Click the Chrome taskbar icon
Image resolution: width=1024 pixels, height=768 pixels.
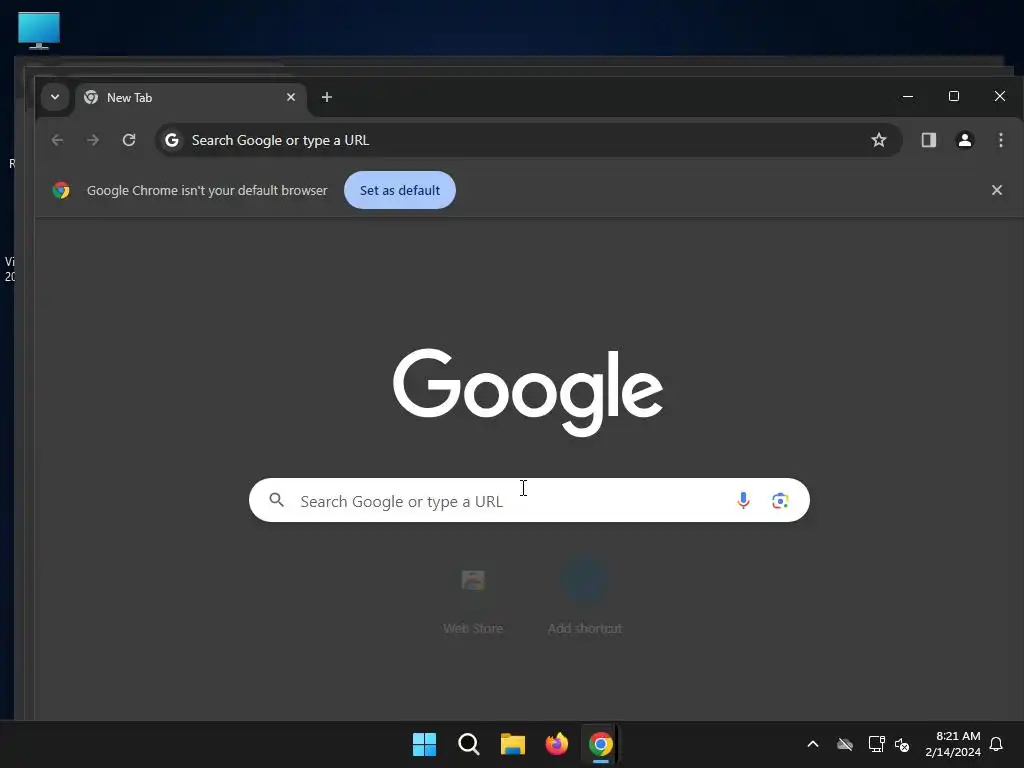tap(601, 744)
